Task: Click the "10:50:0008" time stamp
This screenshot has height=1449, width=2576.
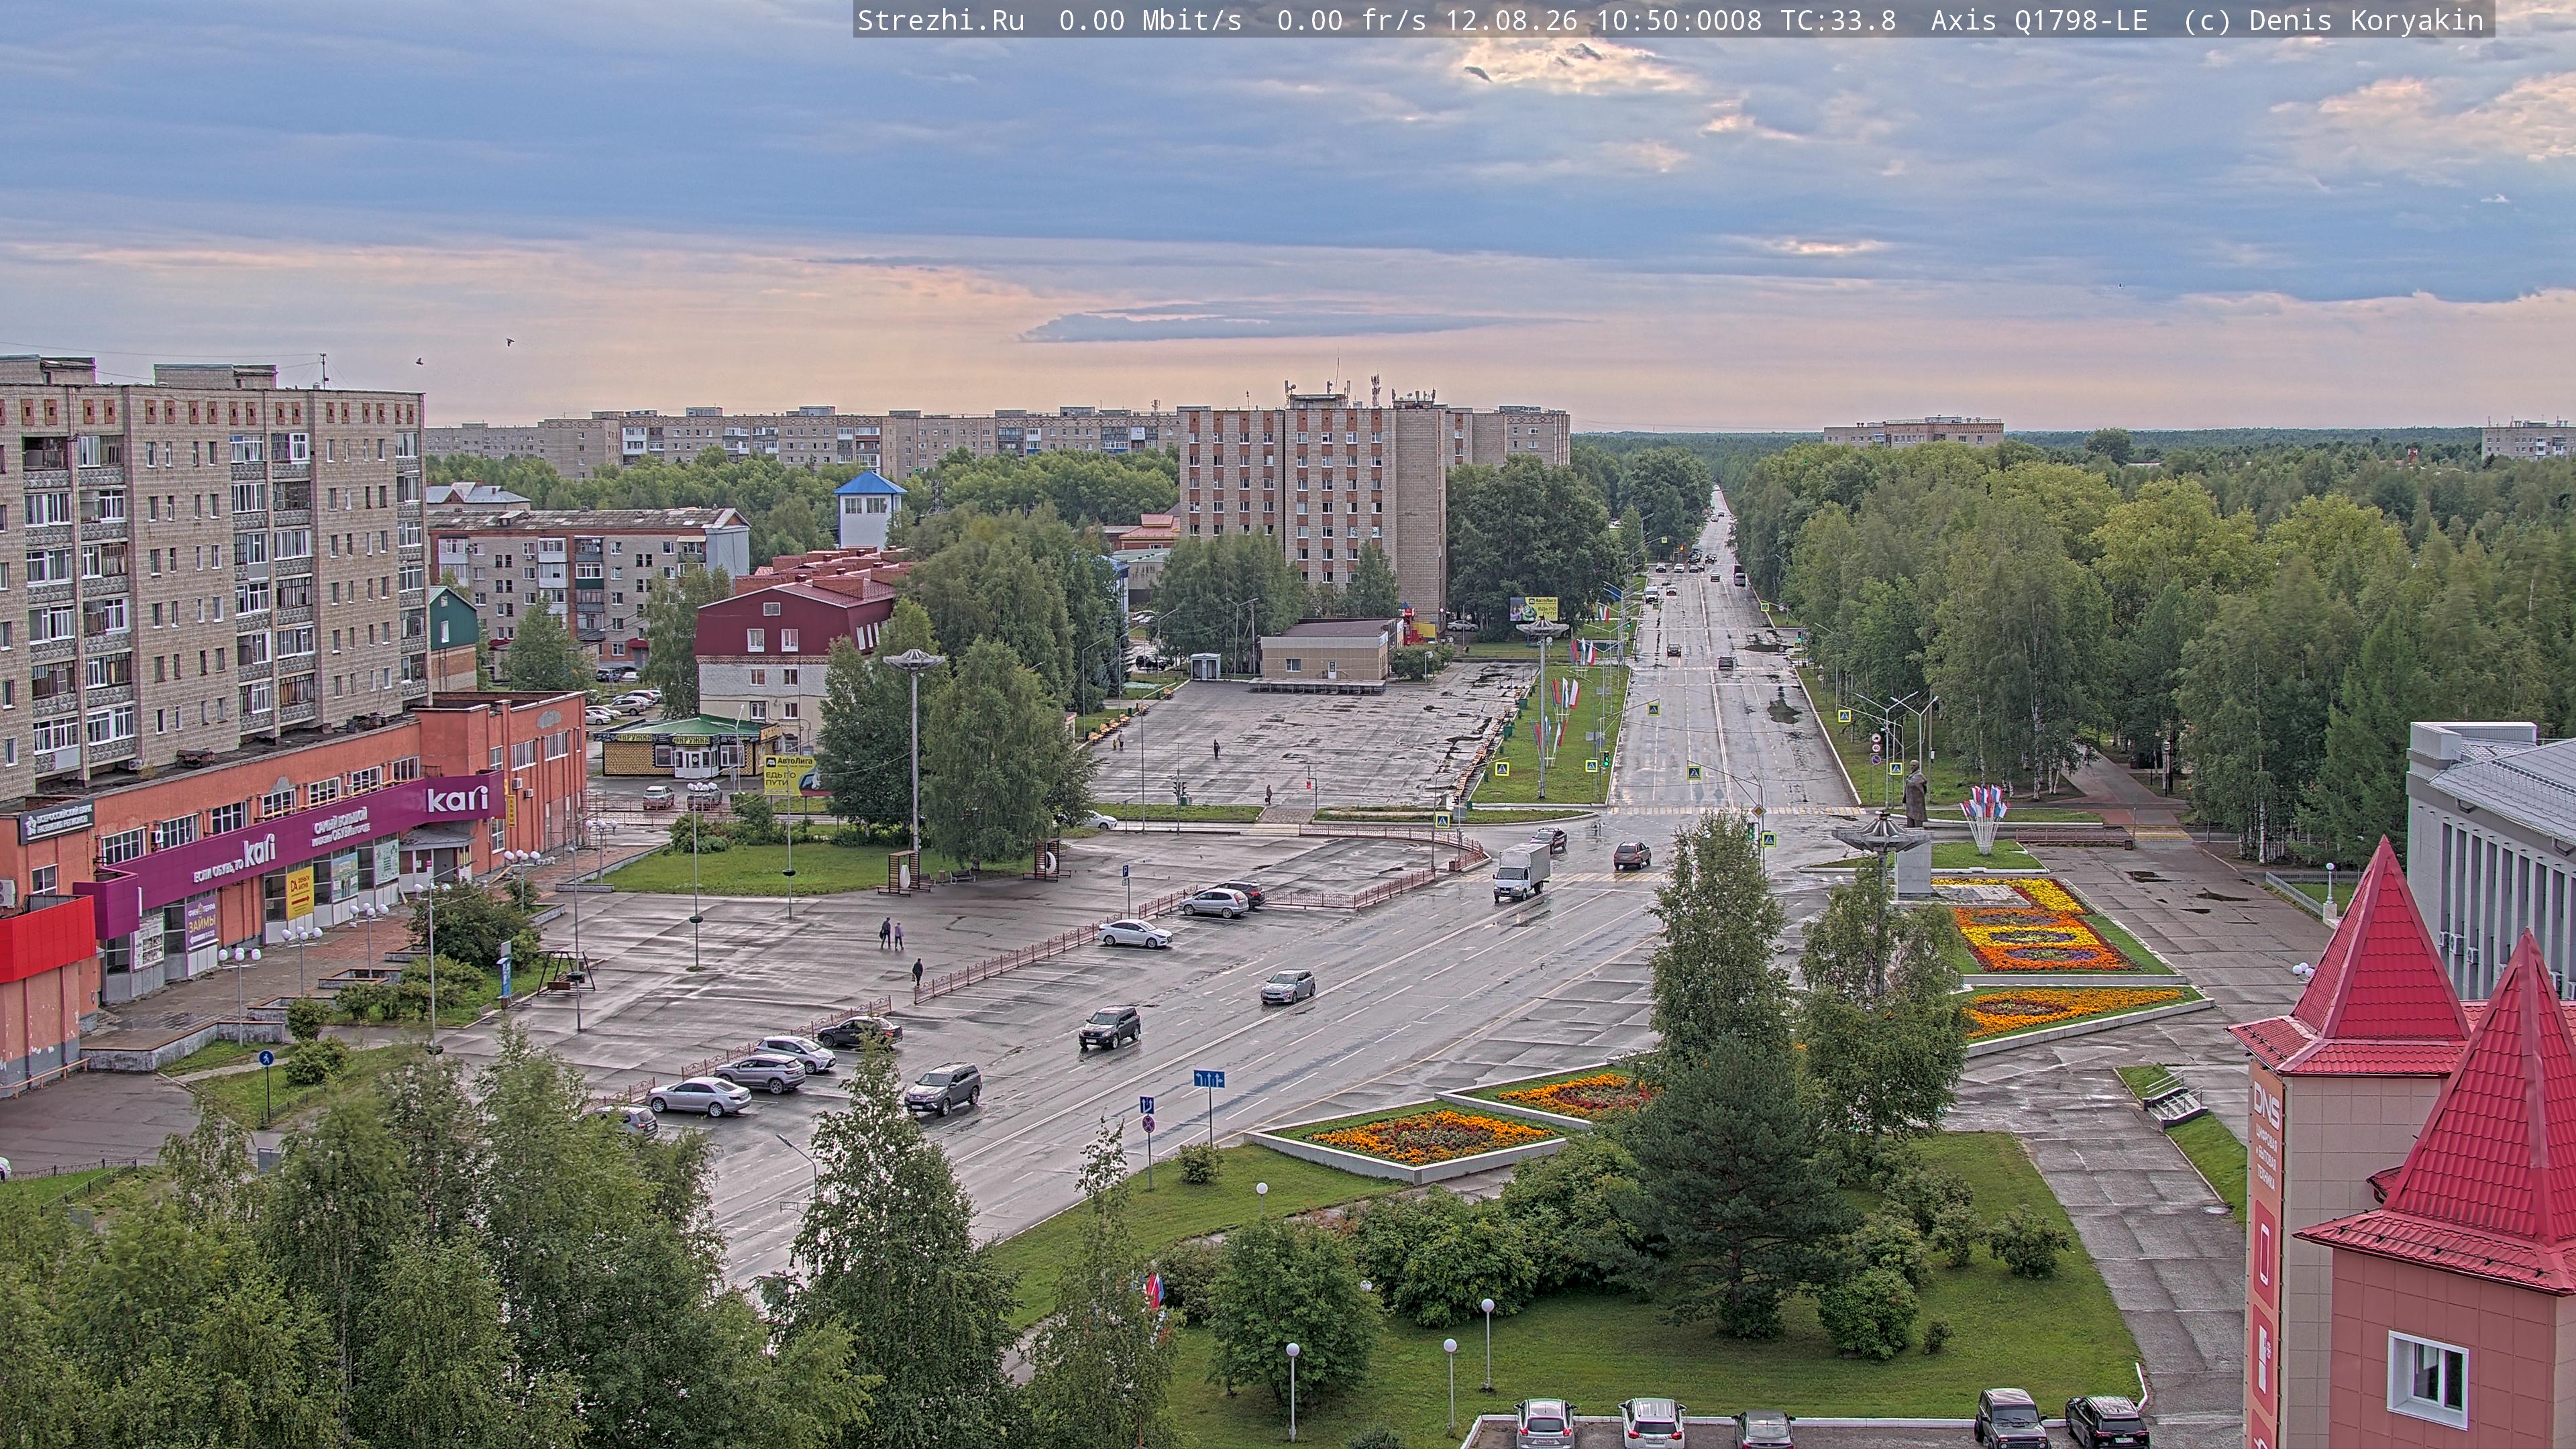Action: click(x=1679, y=20)
